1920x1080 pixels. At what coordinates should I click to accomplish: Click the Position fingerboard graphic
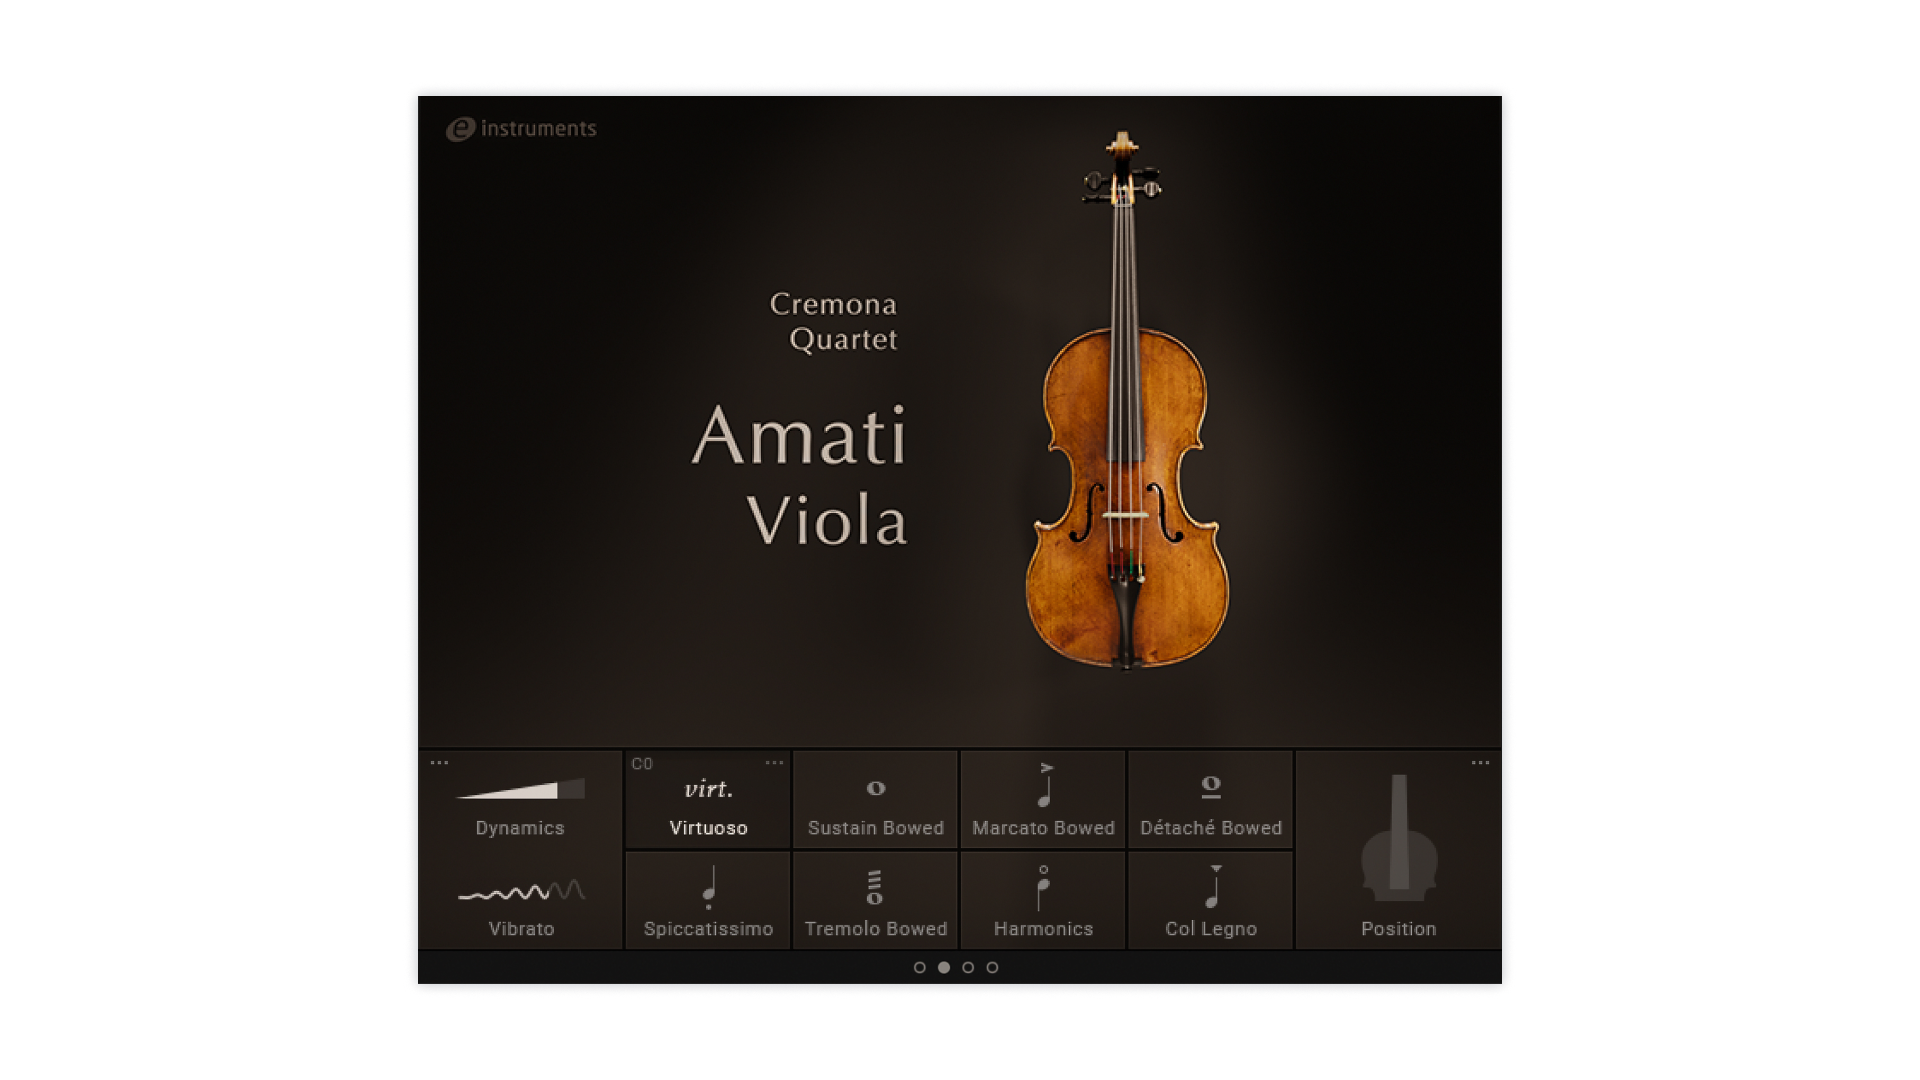click(1399, 838)
